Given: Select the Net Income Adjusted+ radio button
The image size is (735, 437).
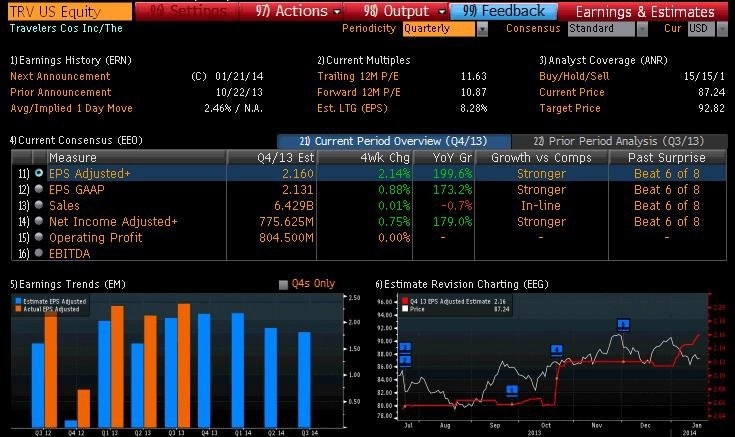Looking at the screenshot, I should (39, 221).
